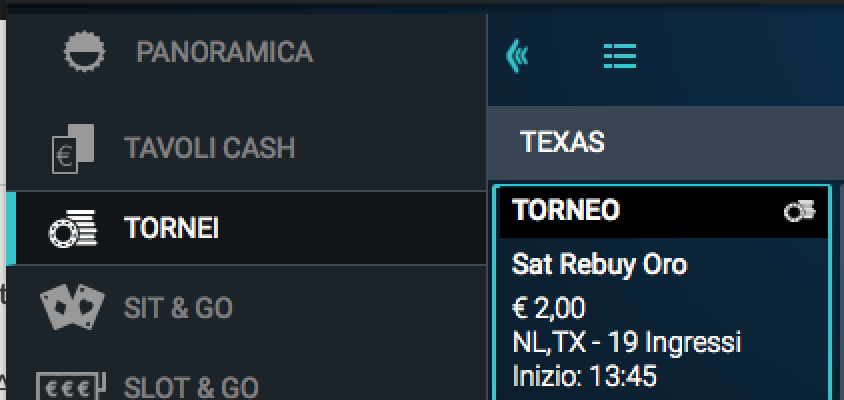Click the Slot & Go euro slot icon
The height and width of the screenshot is (400, 844).
coord(71,386)
